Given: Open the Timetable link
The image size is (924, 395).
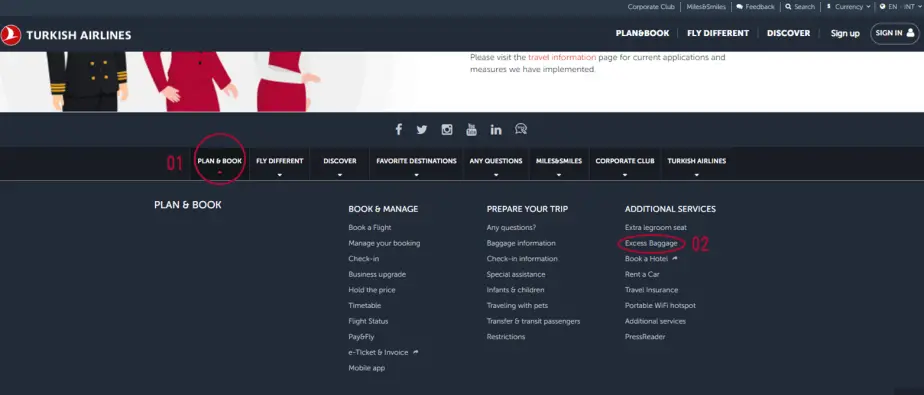Looking at the screenshot, I should (365, 305).
